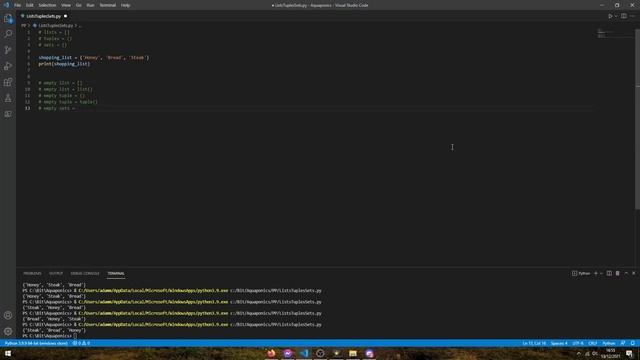This screenshot has width=640, height=360.
Task: Open the Run menu
Action: tap(90, 5)
